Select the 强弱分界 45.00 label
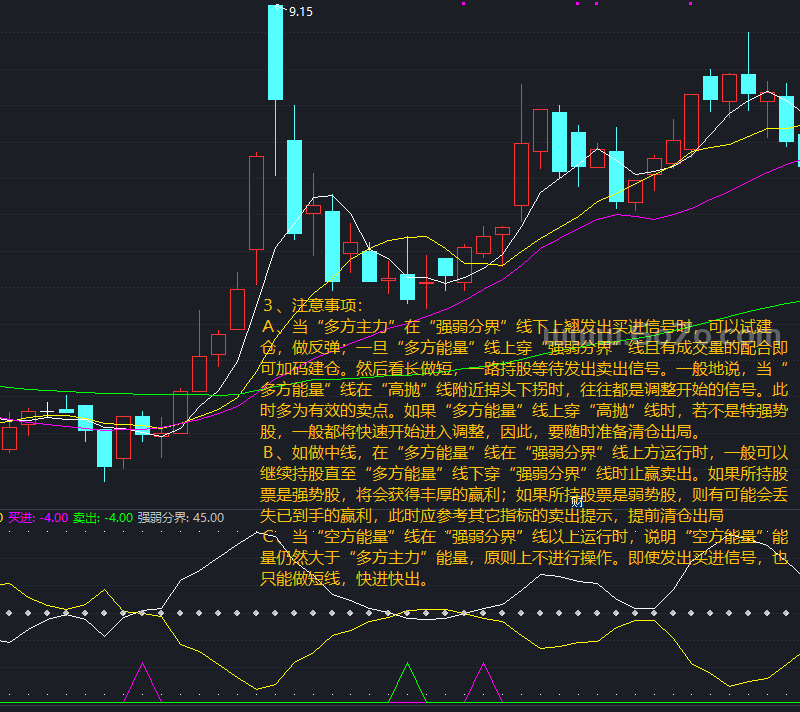The width and height of the screenshot is (800, 712). 181,518
